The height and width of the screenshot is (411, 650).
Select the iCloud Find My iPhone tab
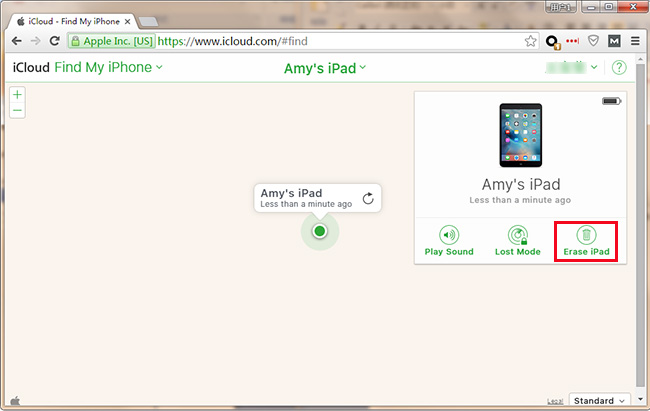(x=73, y=22)
